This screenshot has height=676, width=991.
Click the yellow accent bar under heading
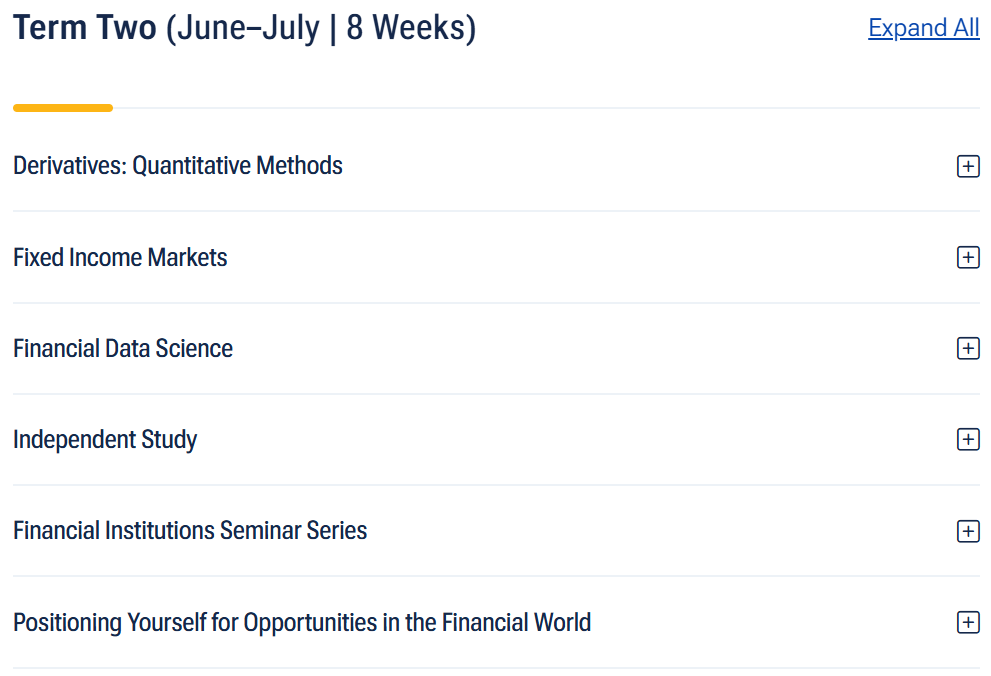(63, 108)
